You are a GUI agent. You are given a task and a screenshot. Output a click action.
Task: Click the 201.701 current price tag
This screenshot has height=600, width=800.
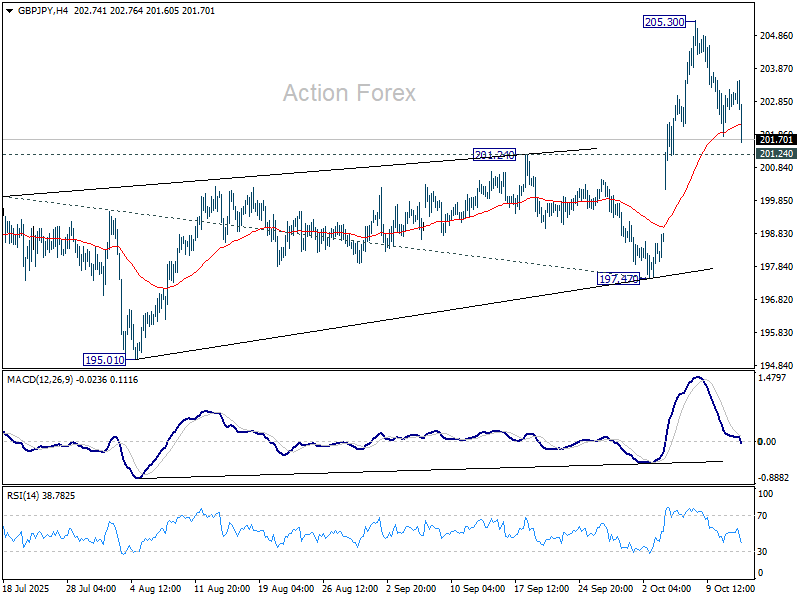pos(777,140)
